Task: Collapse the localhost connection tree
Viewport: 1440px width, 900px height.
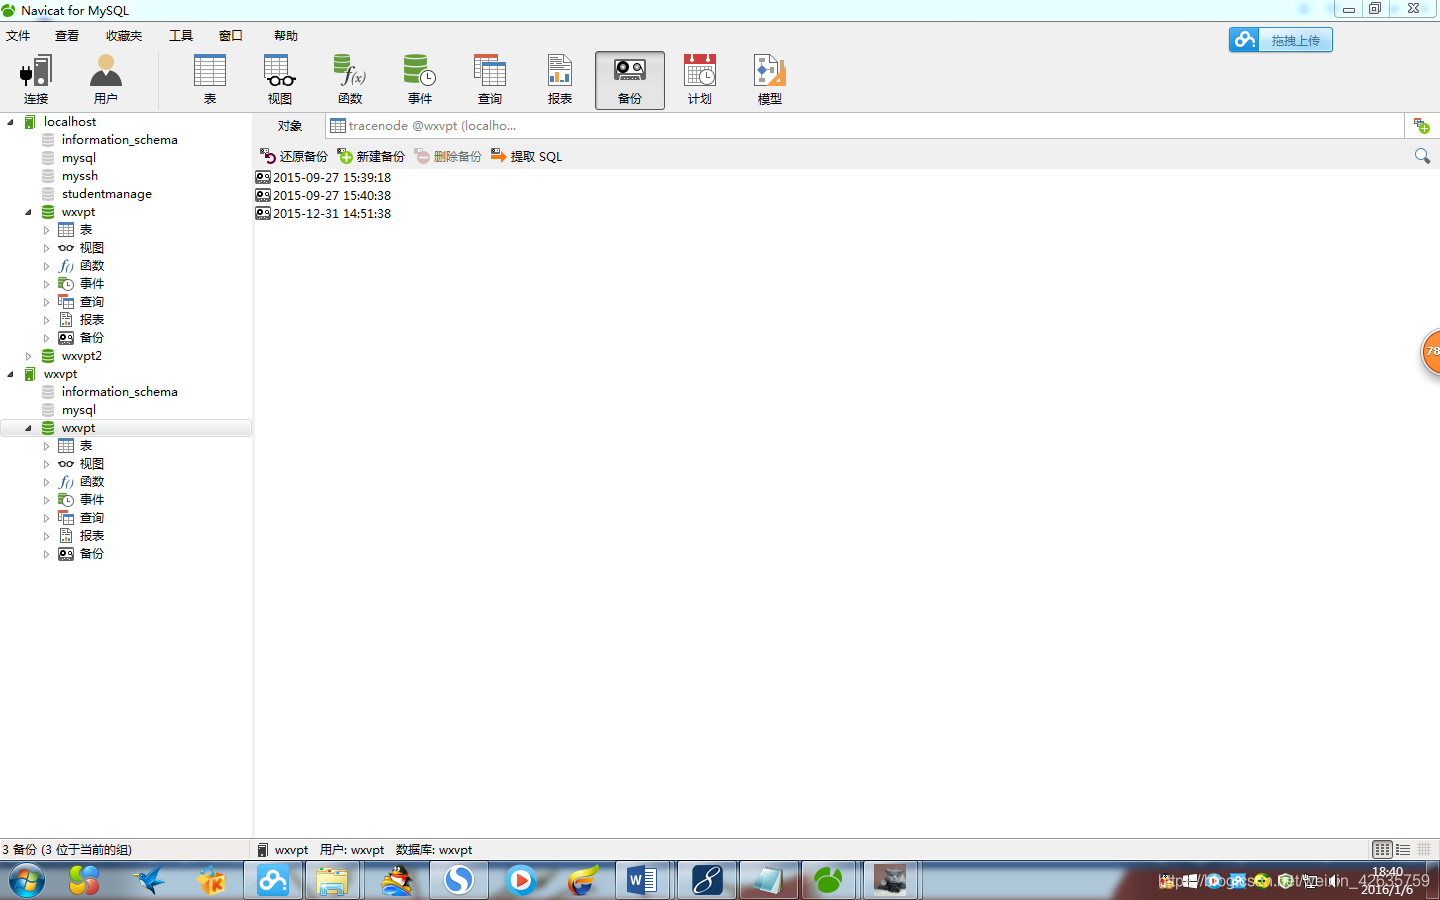Action: [8, 121]
